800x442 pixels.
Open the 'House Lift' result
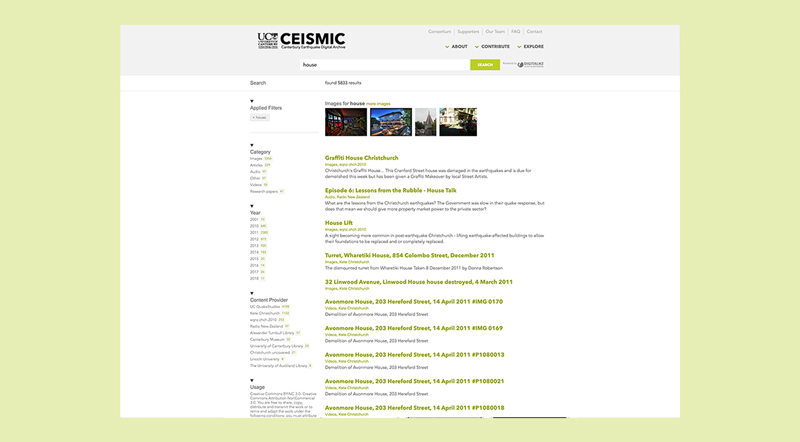339,223
